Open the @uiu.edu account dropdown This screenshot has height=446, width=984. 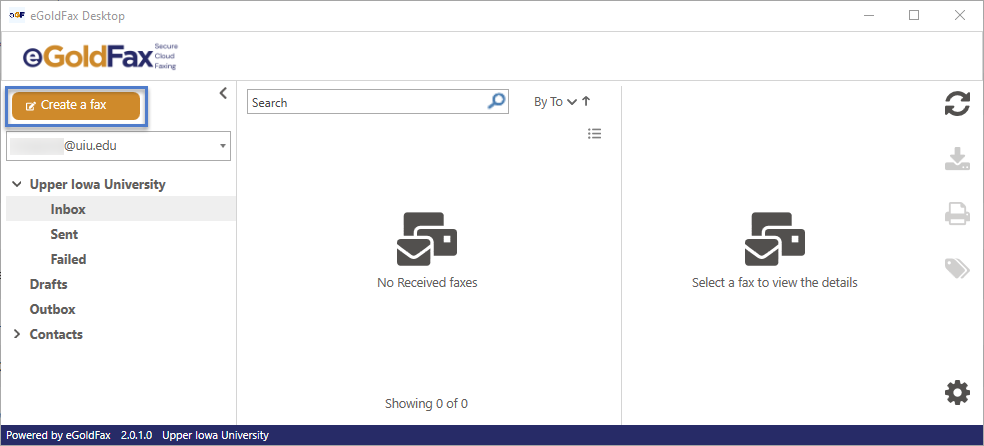tap(119, 146)
